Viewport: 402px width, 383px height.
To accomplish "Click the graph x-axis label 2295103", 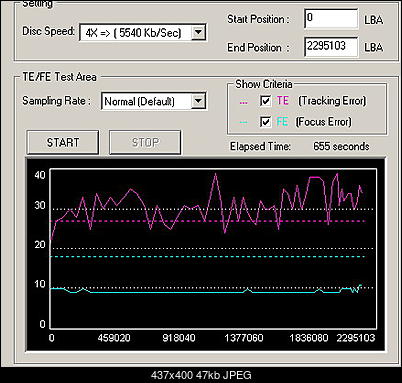I will [356, 338].
